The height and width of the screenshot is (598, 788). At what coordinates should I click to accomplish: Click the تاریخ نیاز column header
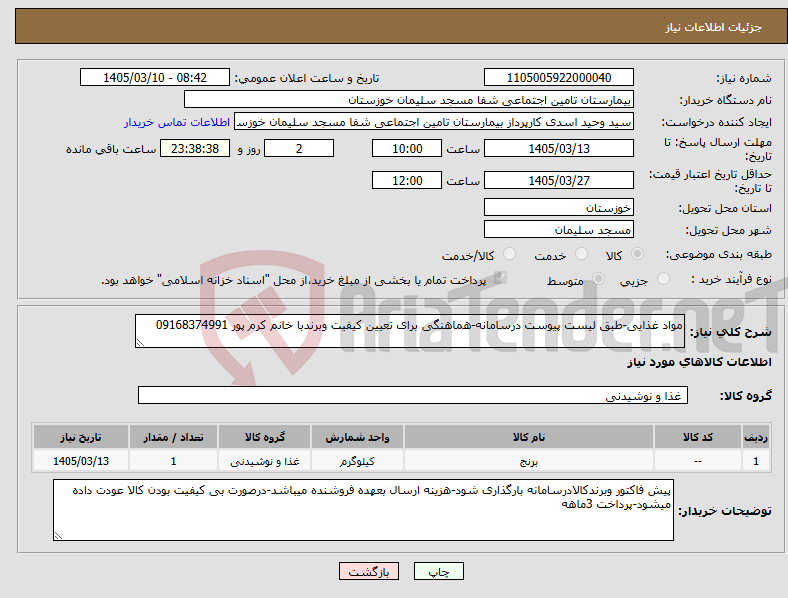[81, 437]
